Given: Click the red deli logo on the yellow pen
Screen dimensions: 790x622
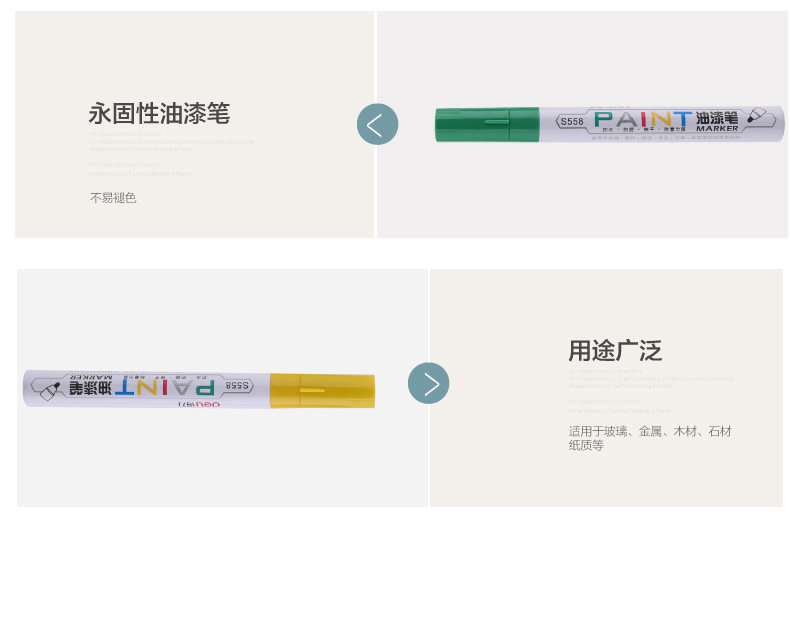Looking at the screenshot, I should 208,404.
